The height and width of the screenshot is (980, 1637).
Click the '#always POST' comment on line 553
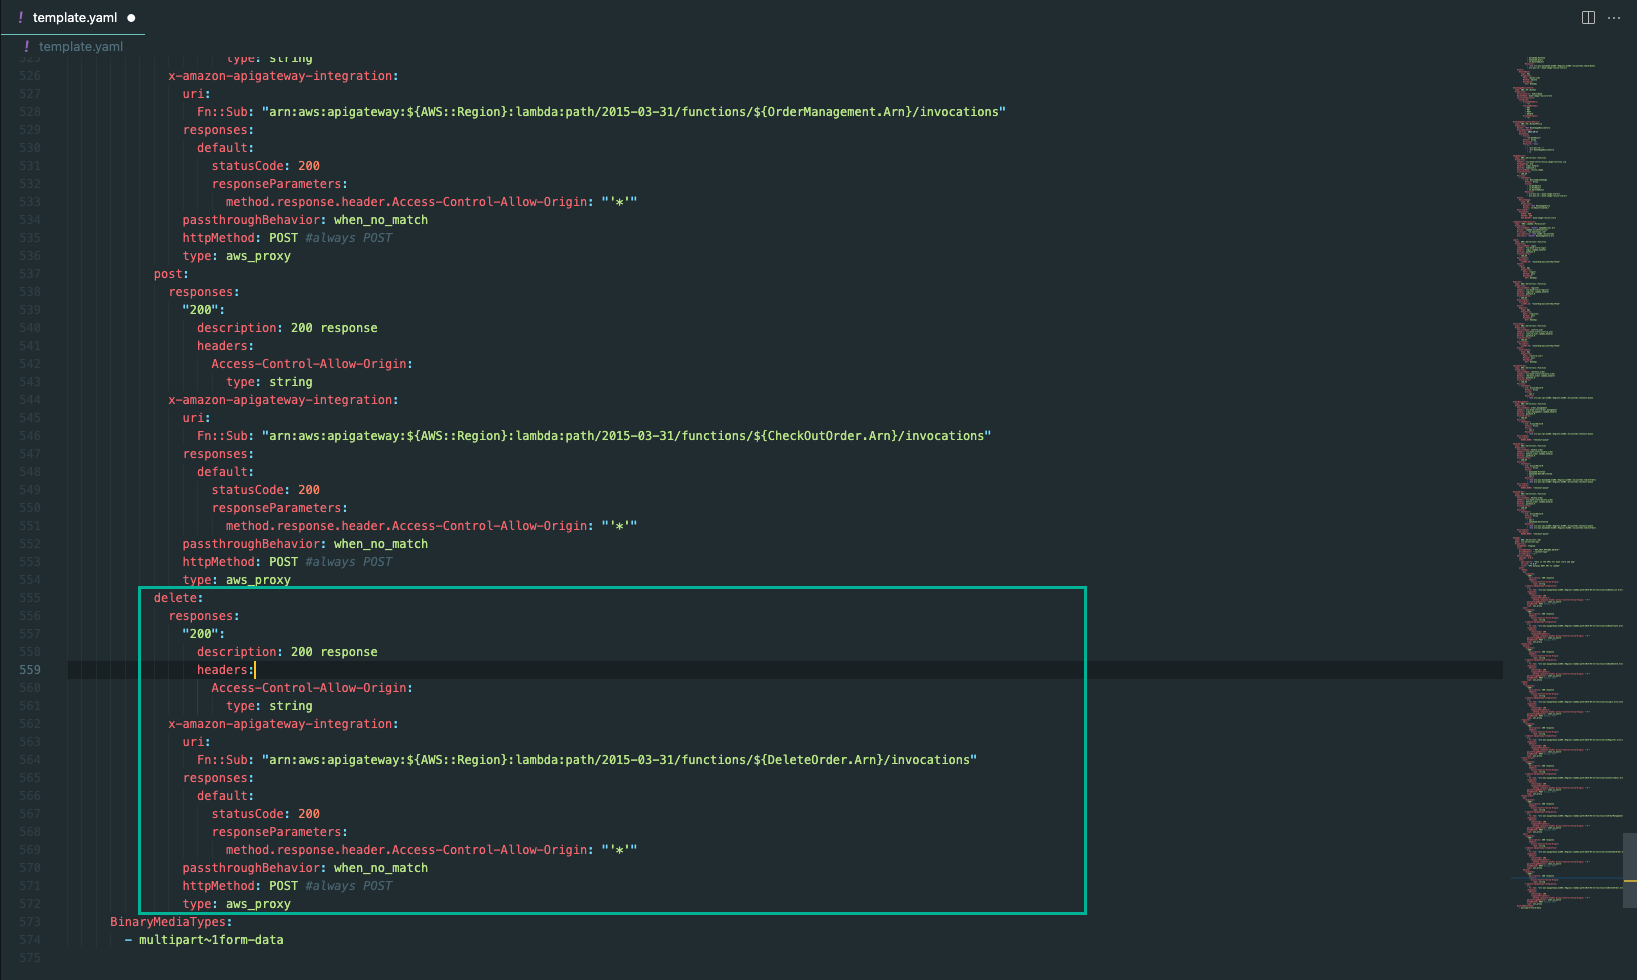(x=349, y=562)
